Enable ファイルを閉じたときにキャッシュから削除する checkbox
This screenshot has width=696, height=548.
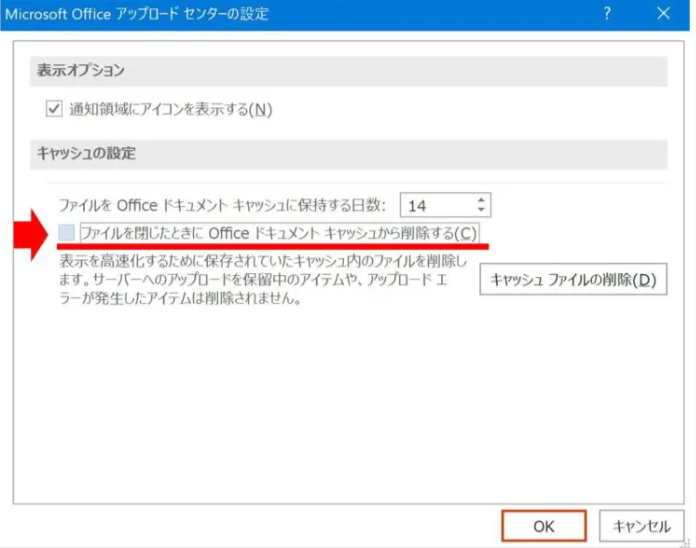[x=67, y=233]
